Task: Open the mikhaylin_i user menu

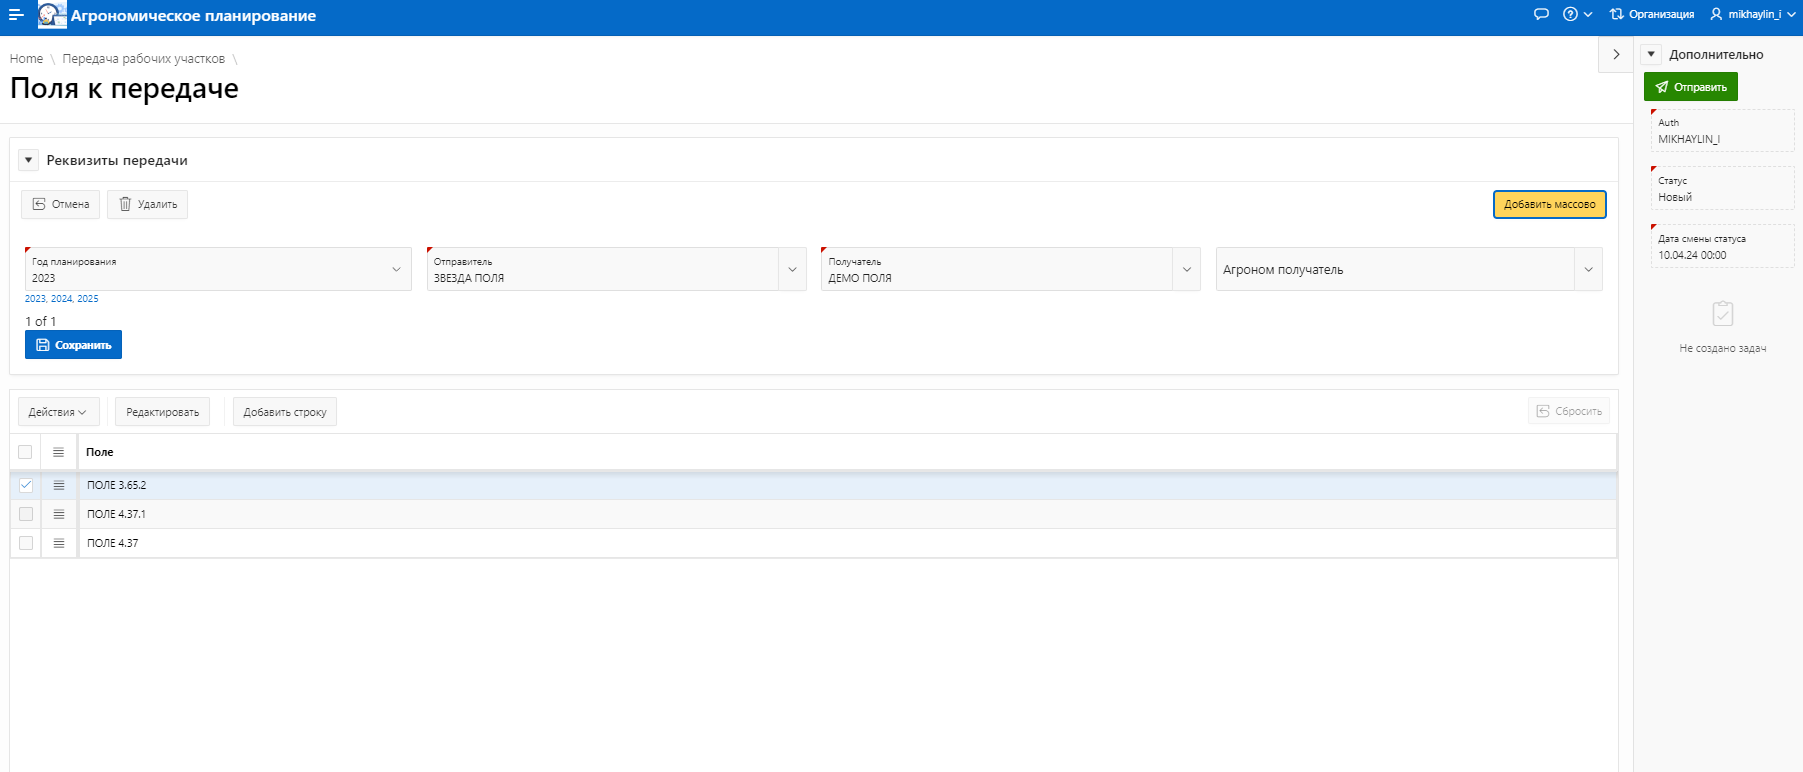Action: (1753, 14)
